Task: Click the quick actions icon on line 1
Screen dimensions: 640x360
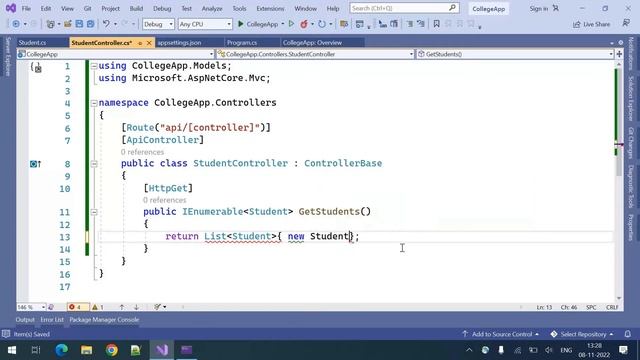Action: 36,67
